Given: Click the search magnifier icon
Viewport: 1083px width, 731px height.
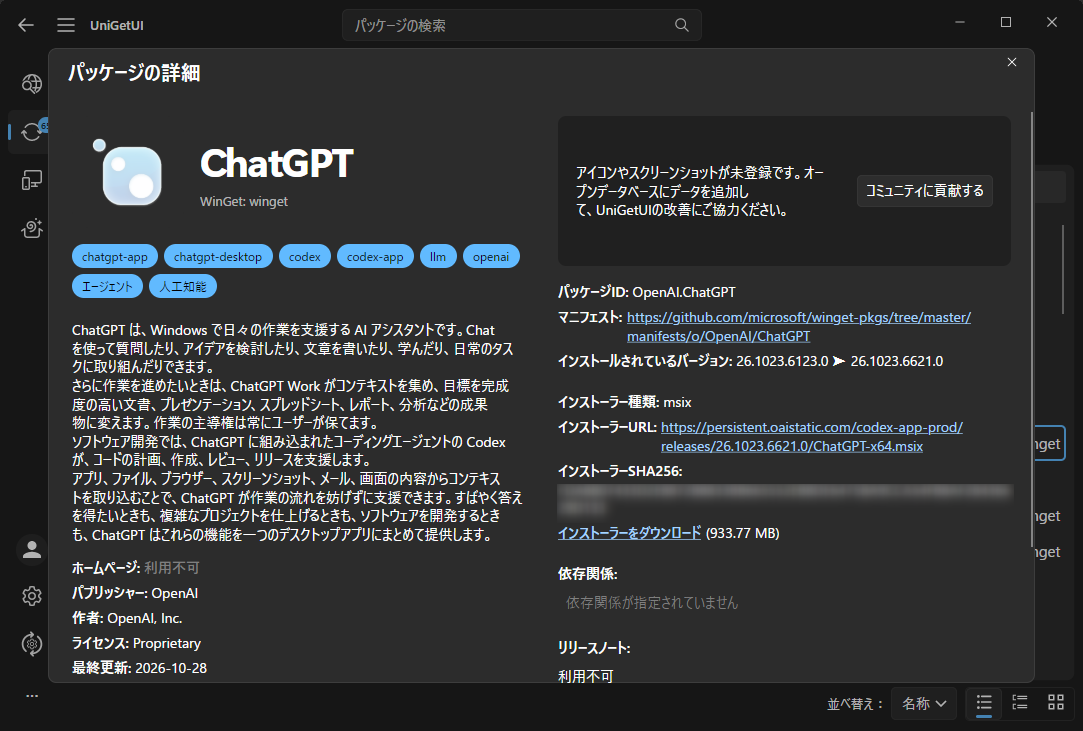Looking at the screenshot, I should (x=681, y=26).
